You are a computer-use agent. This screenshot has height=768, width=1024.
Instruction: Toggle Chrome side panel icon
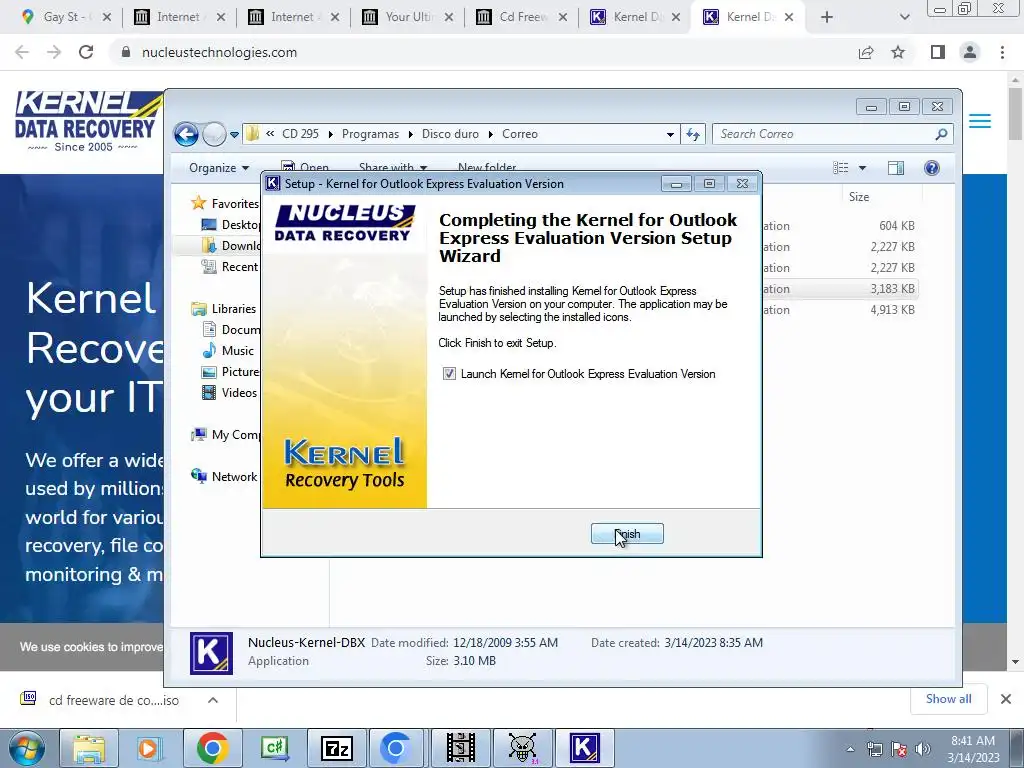[938, 52]
